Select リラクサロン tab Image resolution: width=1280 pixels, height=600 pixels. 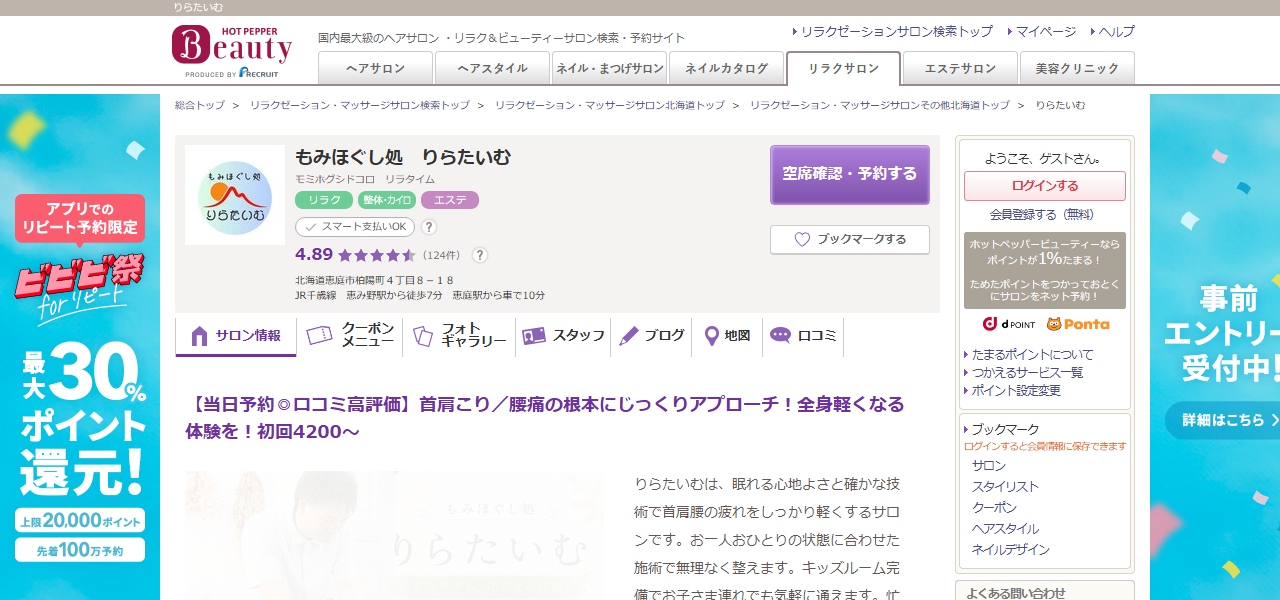(843, 68)
